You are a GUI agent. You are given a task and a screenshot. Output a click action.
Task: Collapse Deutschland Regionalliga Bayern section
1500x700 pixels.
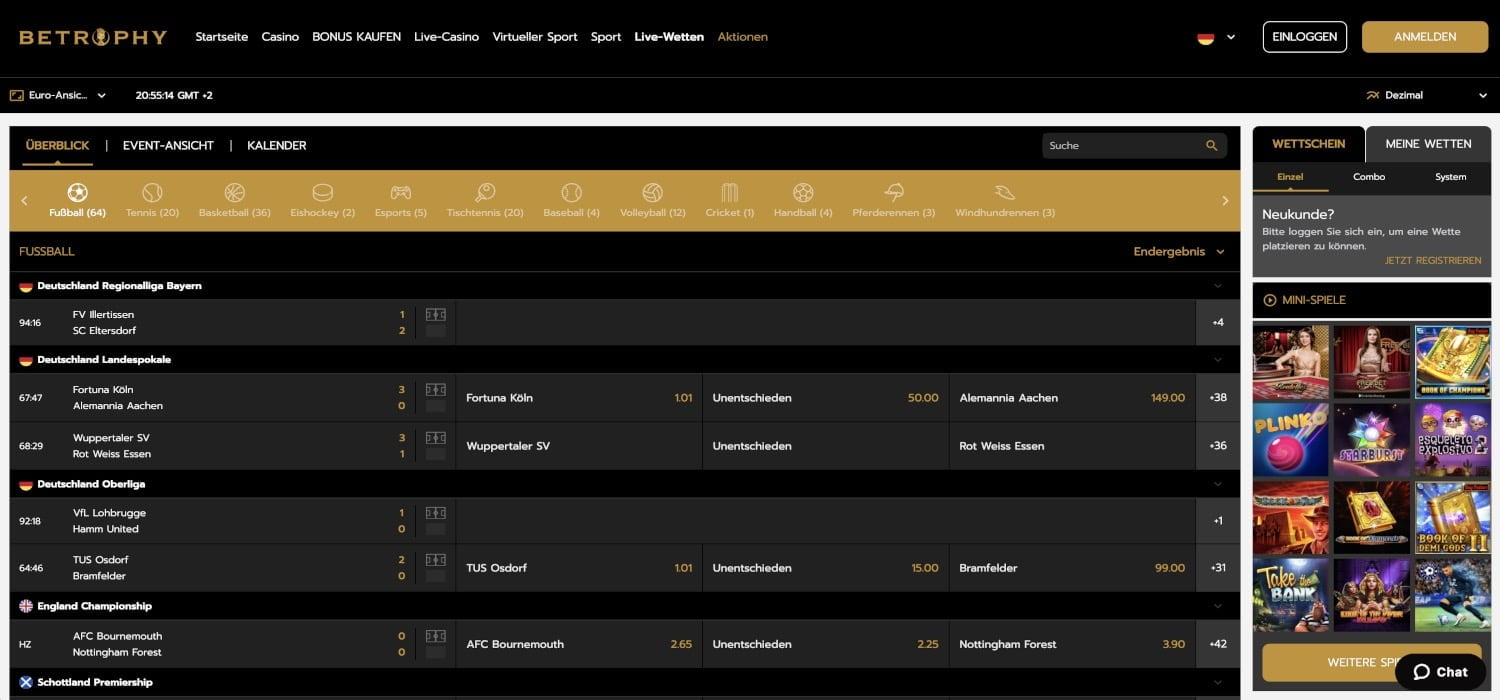point(1217,286)
